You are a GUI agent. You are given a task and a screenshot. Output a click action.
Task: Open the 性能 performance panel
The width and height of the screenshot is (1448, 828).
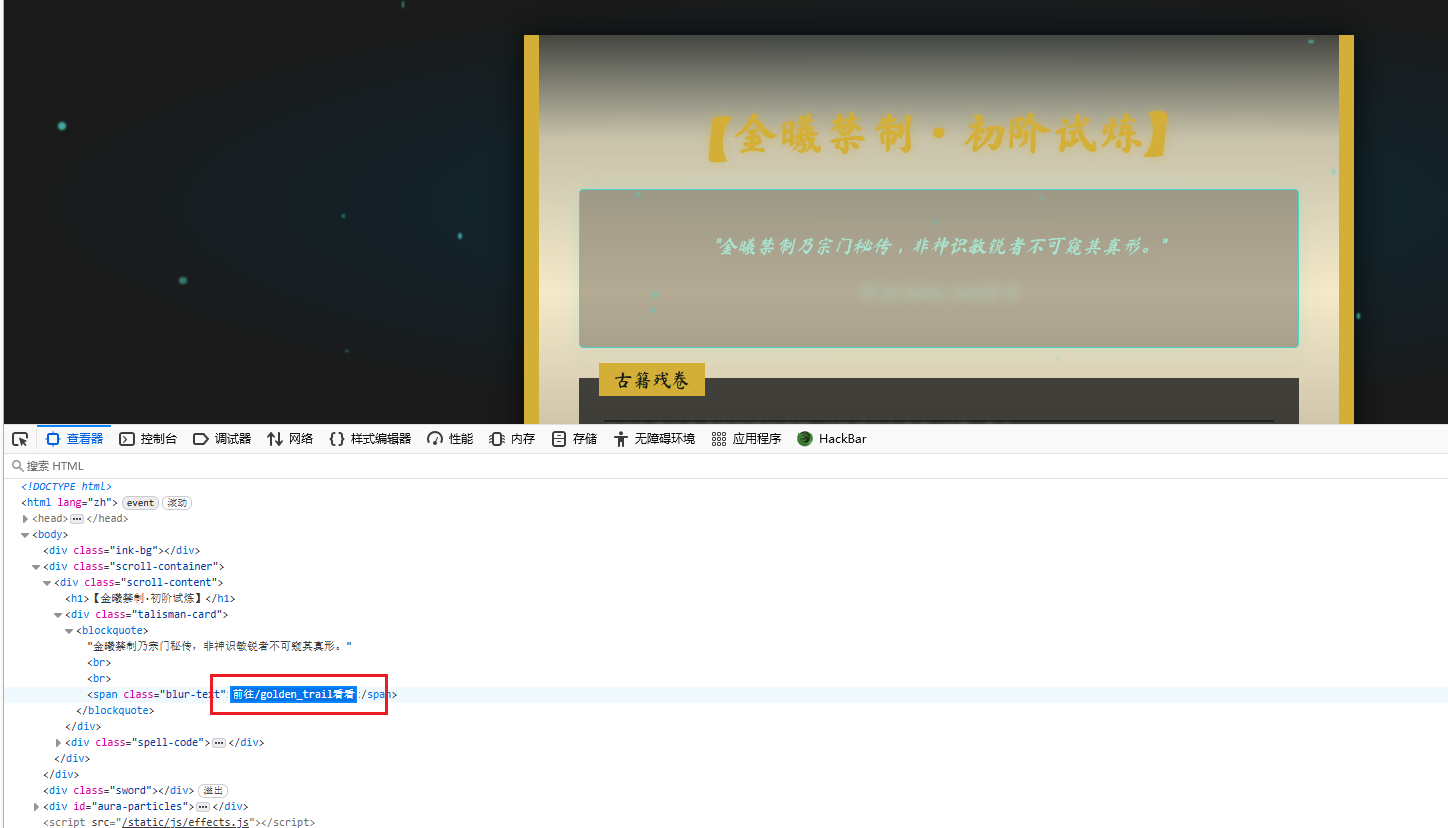(x=450, y=439)
